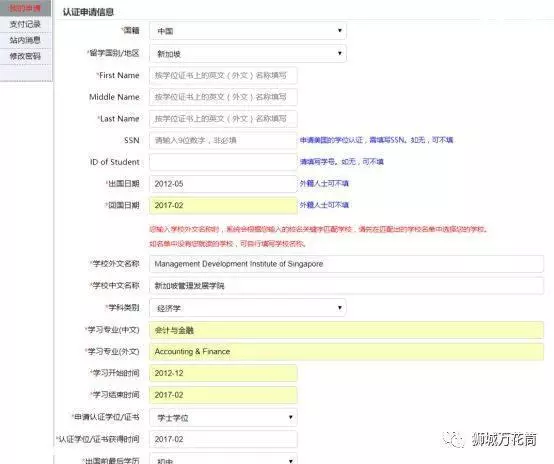This screenshot has width=554, height=464.
Task: Click the 学校外文名称 field
Action: [x=346, y=264]
